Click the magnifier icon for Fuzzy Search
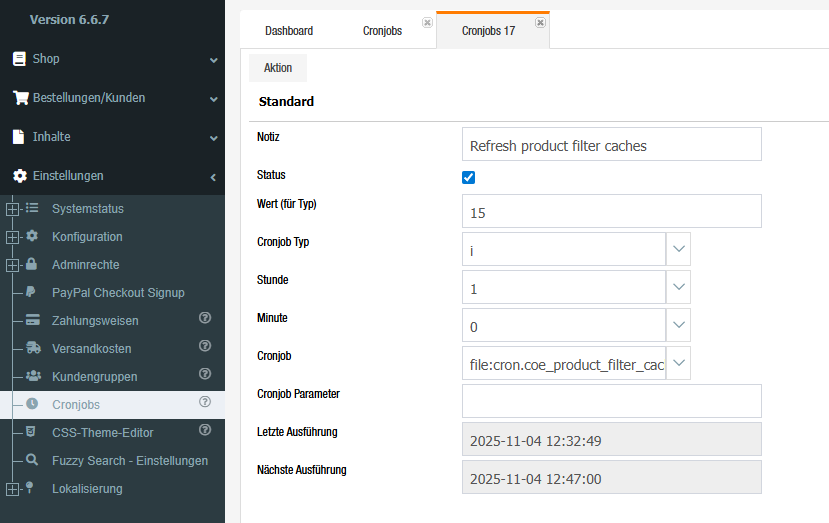This screenshot has width=829, height=523. tap(32, 461)
